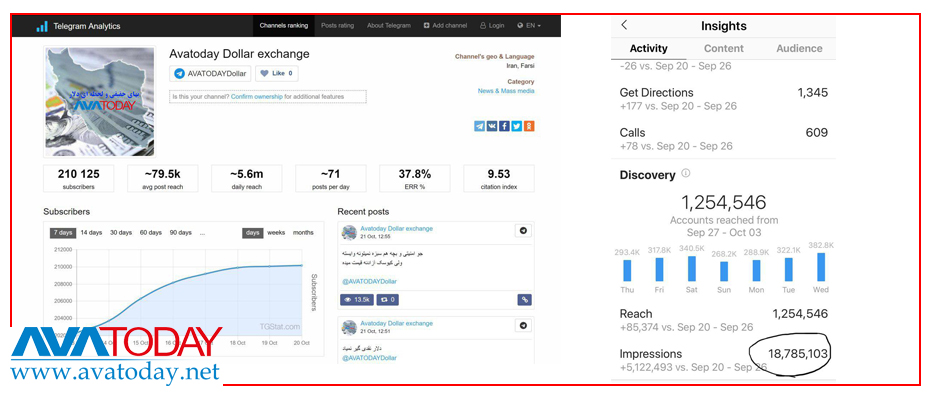
Task: Open the more periods ellipsis menu
Action: [x=202, y=233]
